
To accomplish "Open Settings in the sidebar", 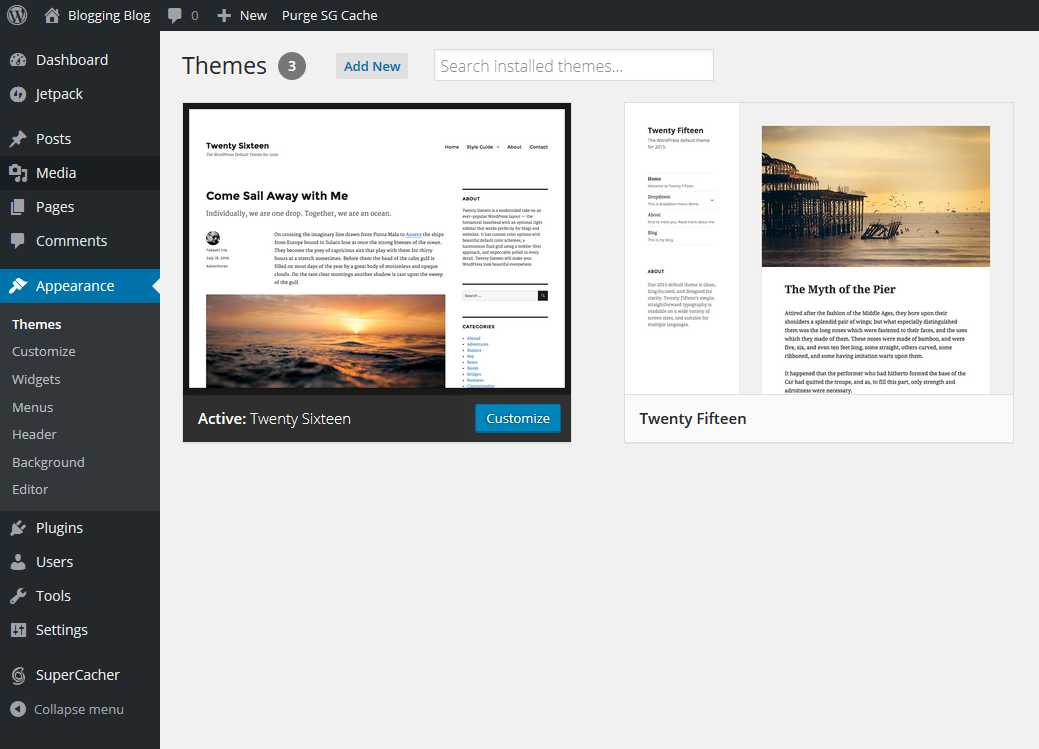I will coord(62,630).
